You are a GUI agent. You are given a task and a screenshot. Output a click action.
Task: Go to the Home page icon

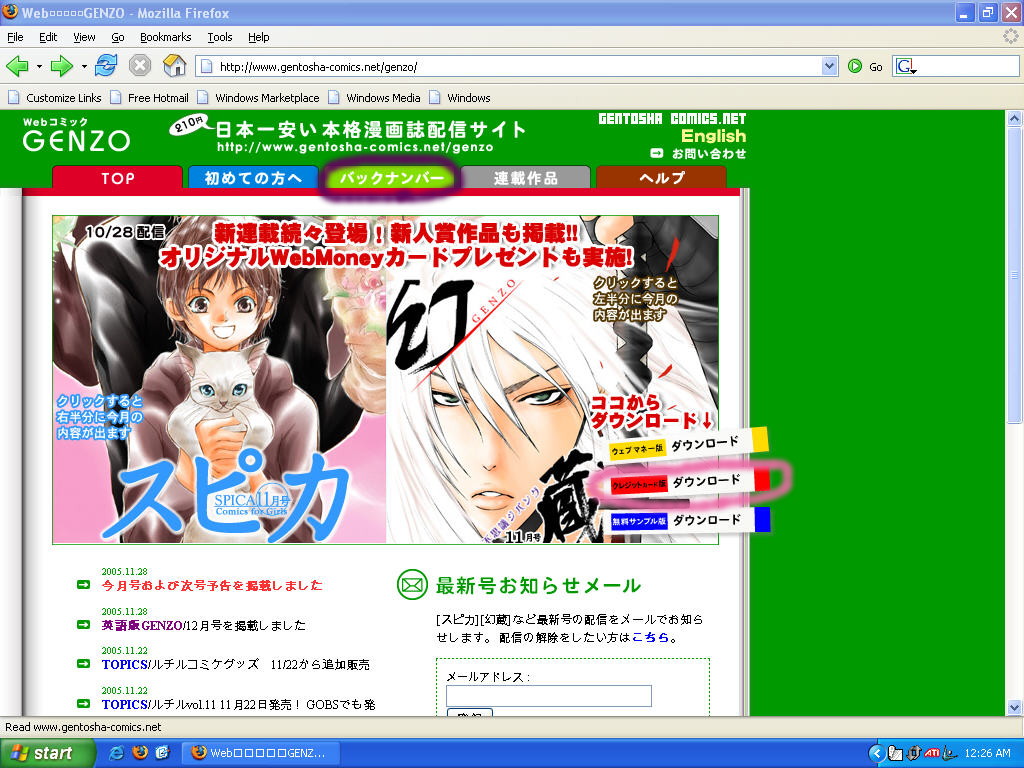[x=175, y=66]
